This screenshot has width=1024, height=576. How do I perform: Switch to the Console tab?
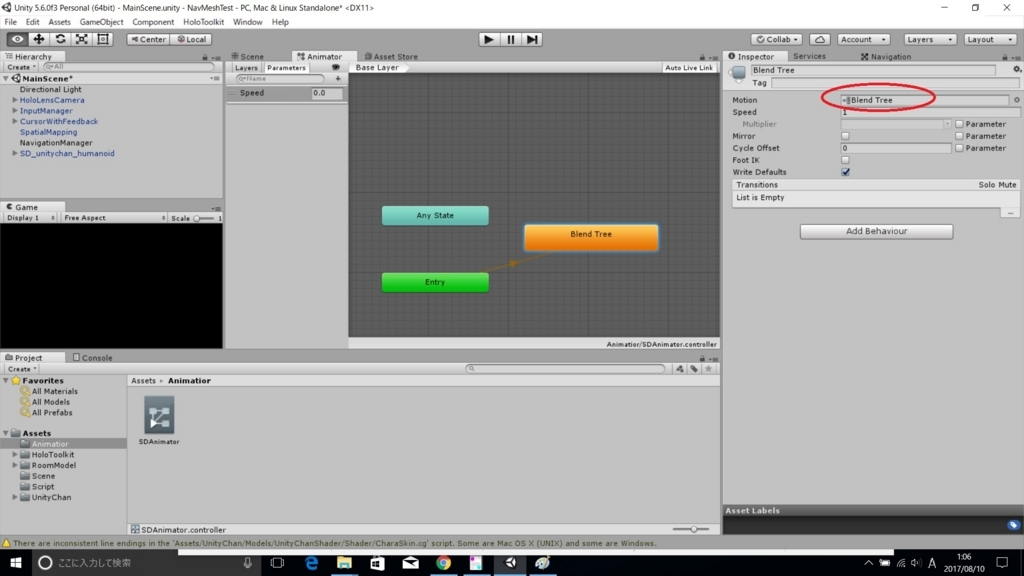coord(92,357)
